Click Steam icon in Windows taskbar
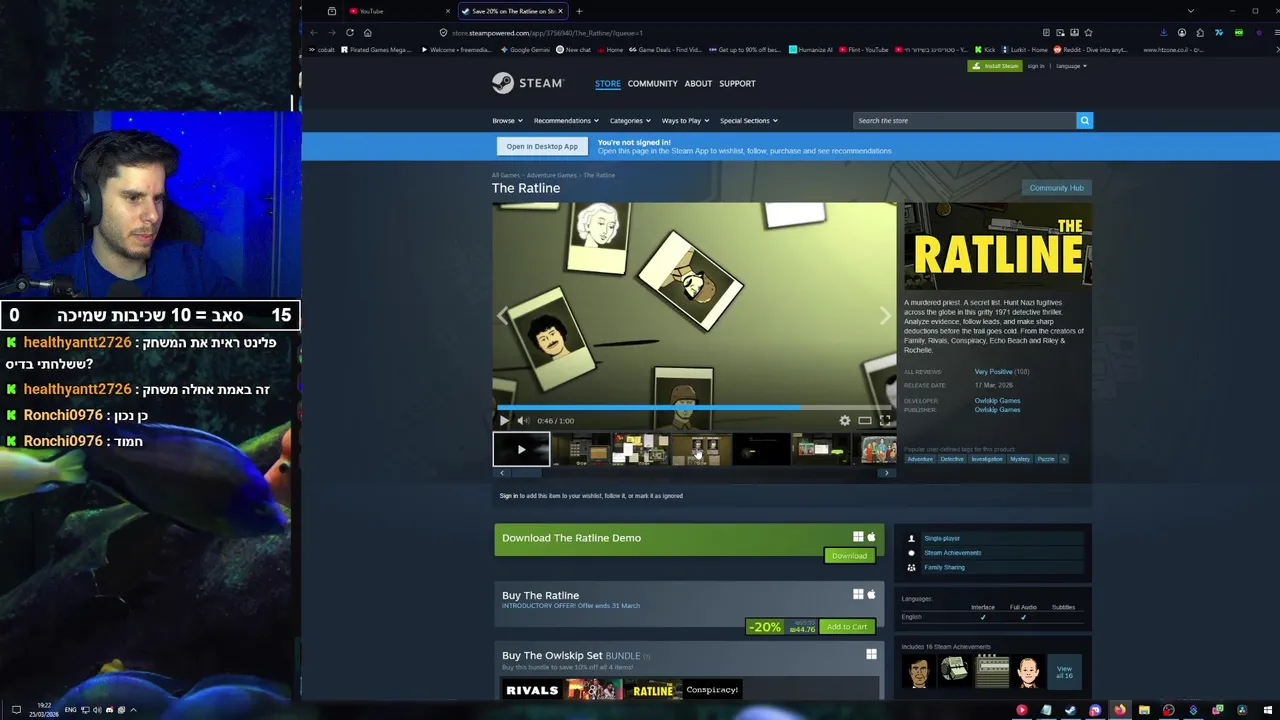The height and width of the screenshot is (720, 1280). (1071, 710)
